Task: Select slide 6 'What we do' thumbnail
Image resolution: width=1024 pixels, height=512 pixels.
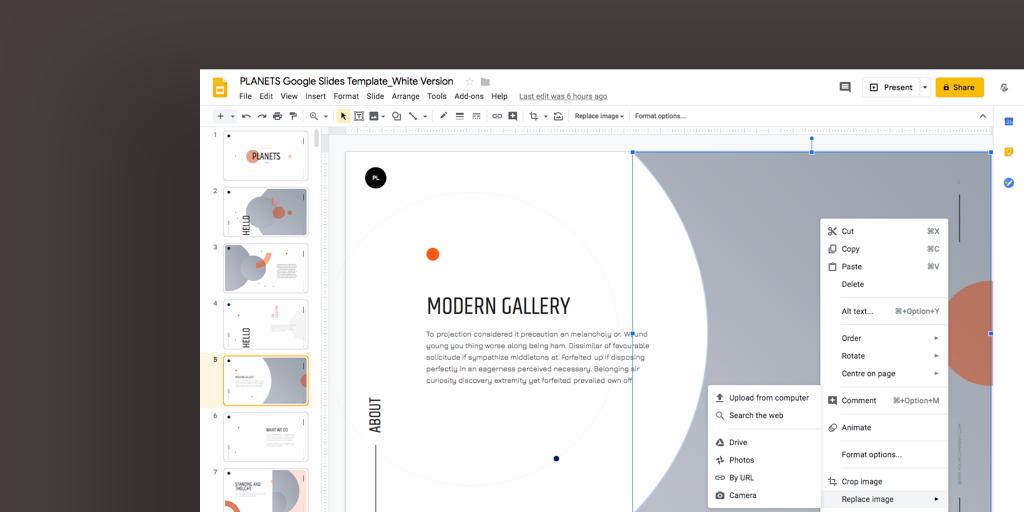Action: coord(266,437)
